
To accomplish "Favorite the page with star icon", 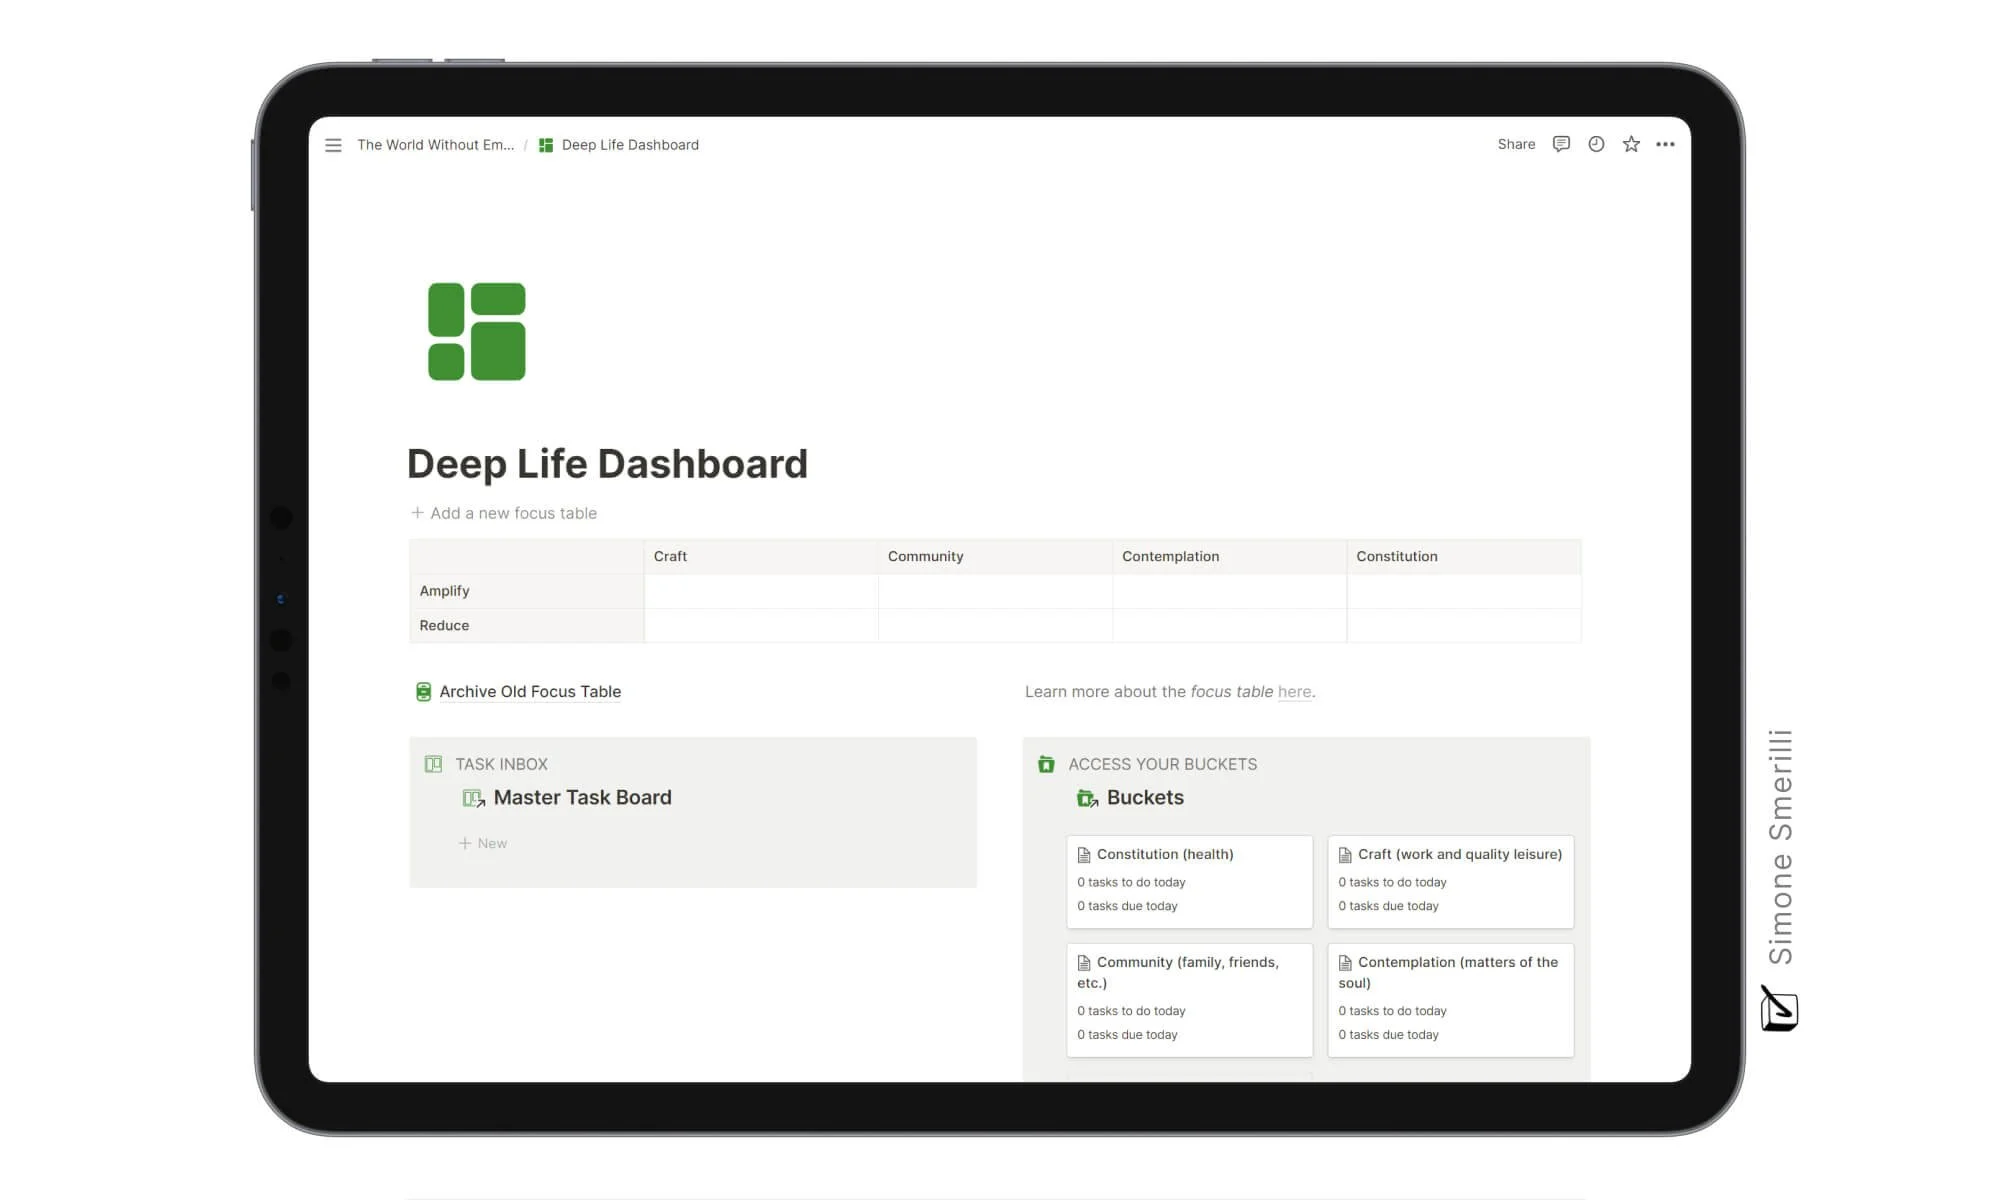I will coord(1631,144).
